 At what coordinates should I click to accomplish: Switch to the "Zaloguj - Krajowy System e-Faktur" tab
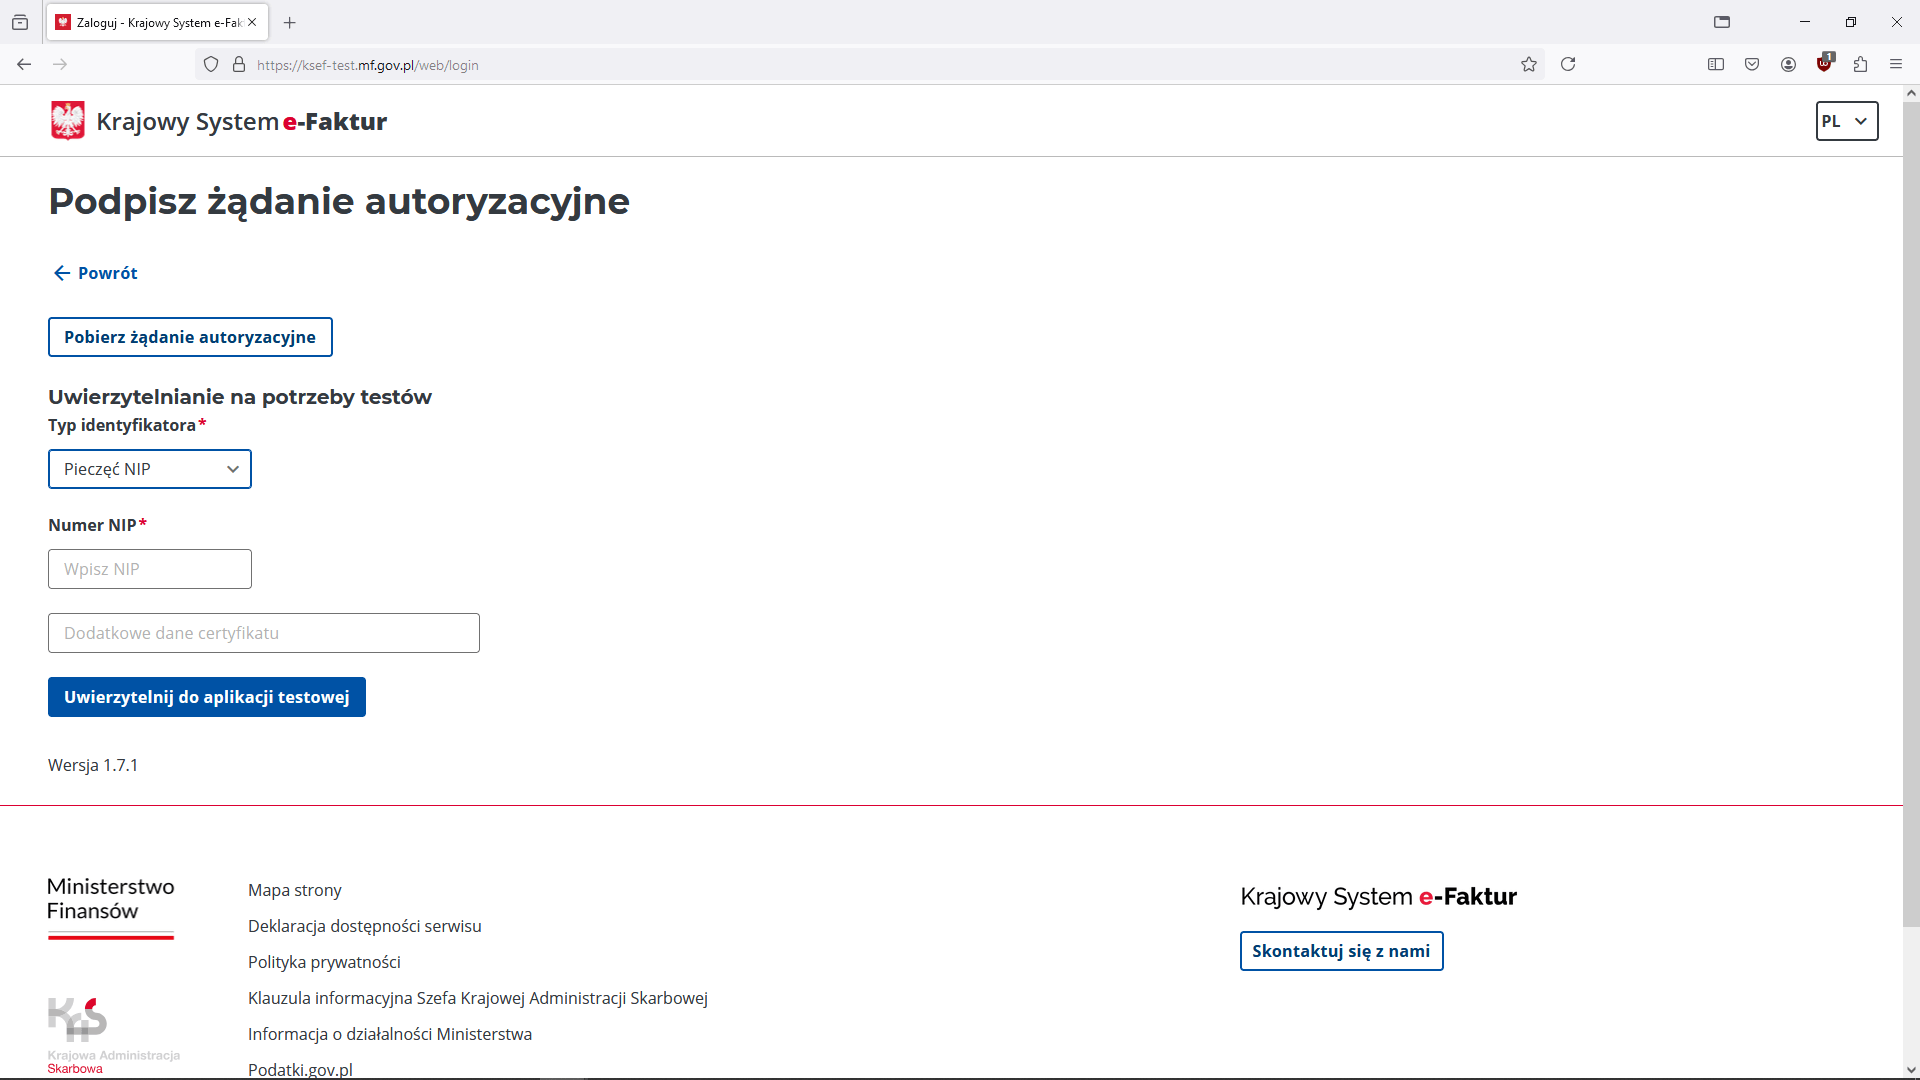click(x=150, y=22)
